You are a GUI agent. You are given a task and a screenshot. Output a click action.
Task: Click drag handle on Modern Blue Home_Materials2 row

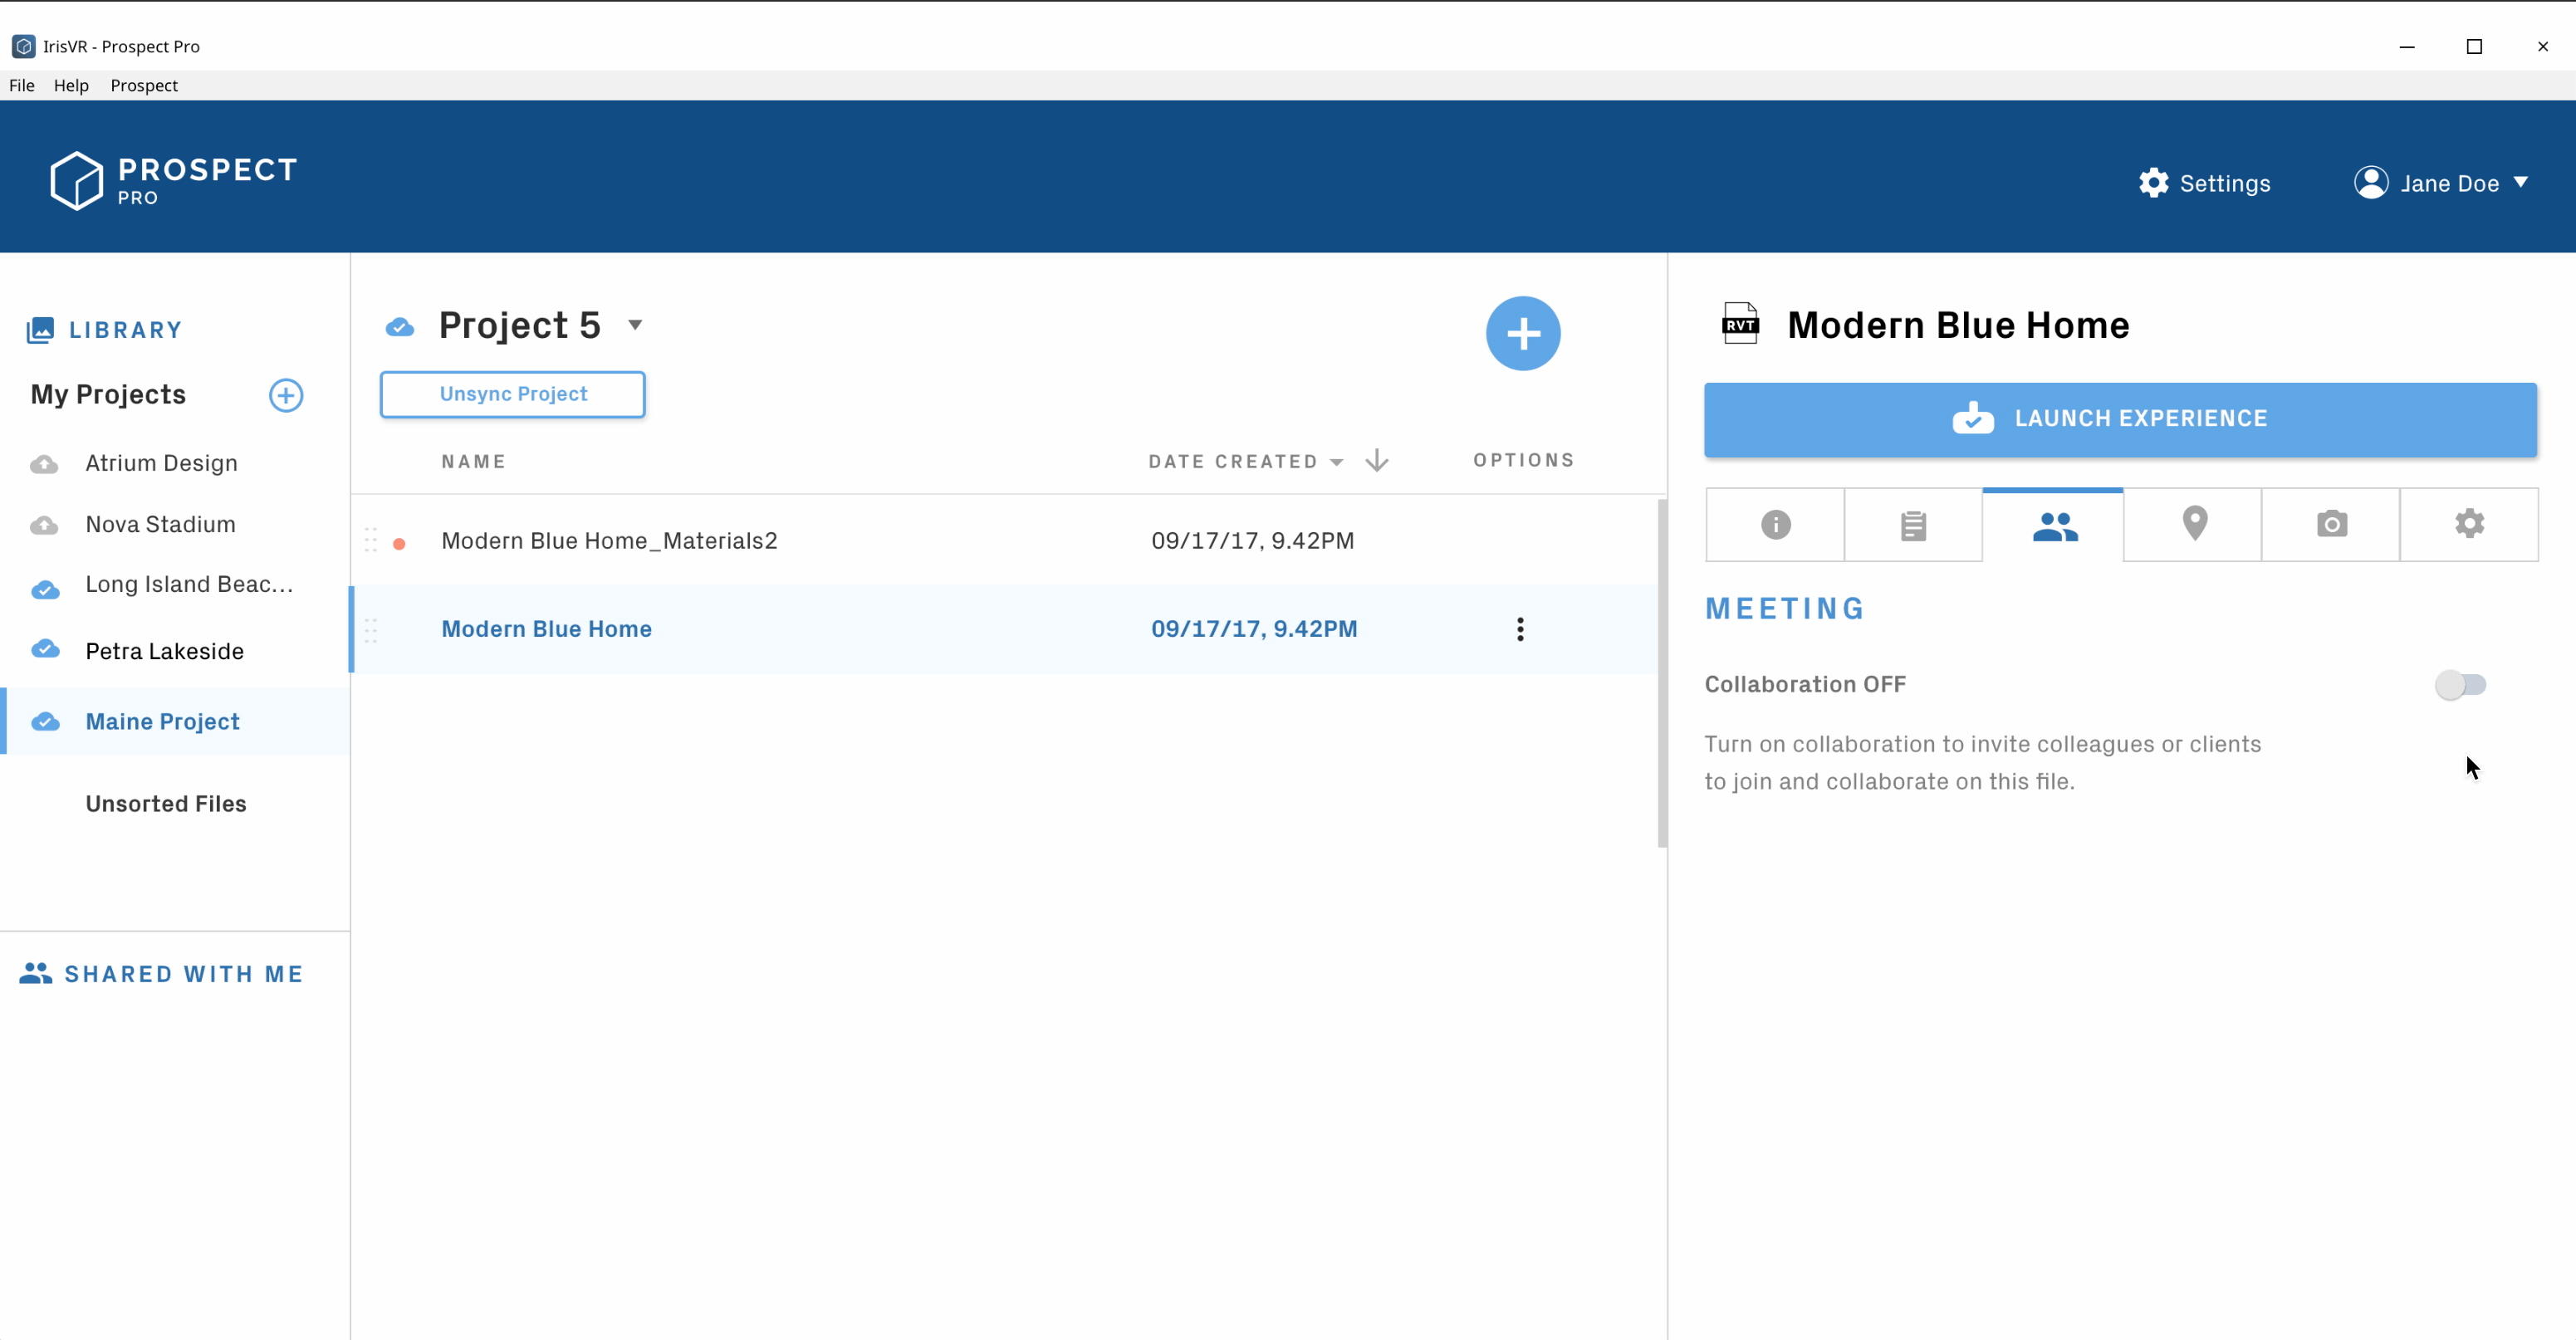coord(371,540)
